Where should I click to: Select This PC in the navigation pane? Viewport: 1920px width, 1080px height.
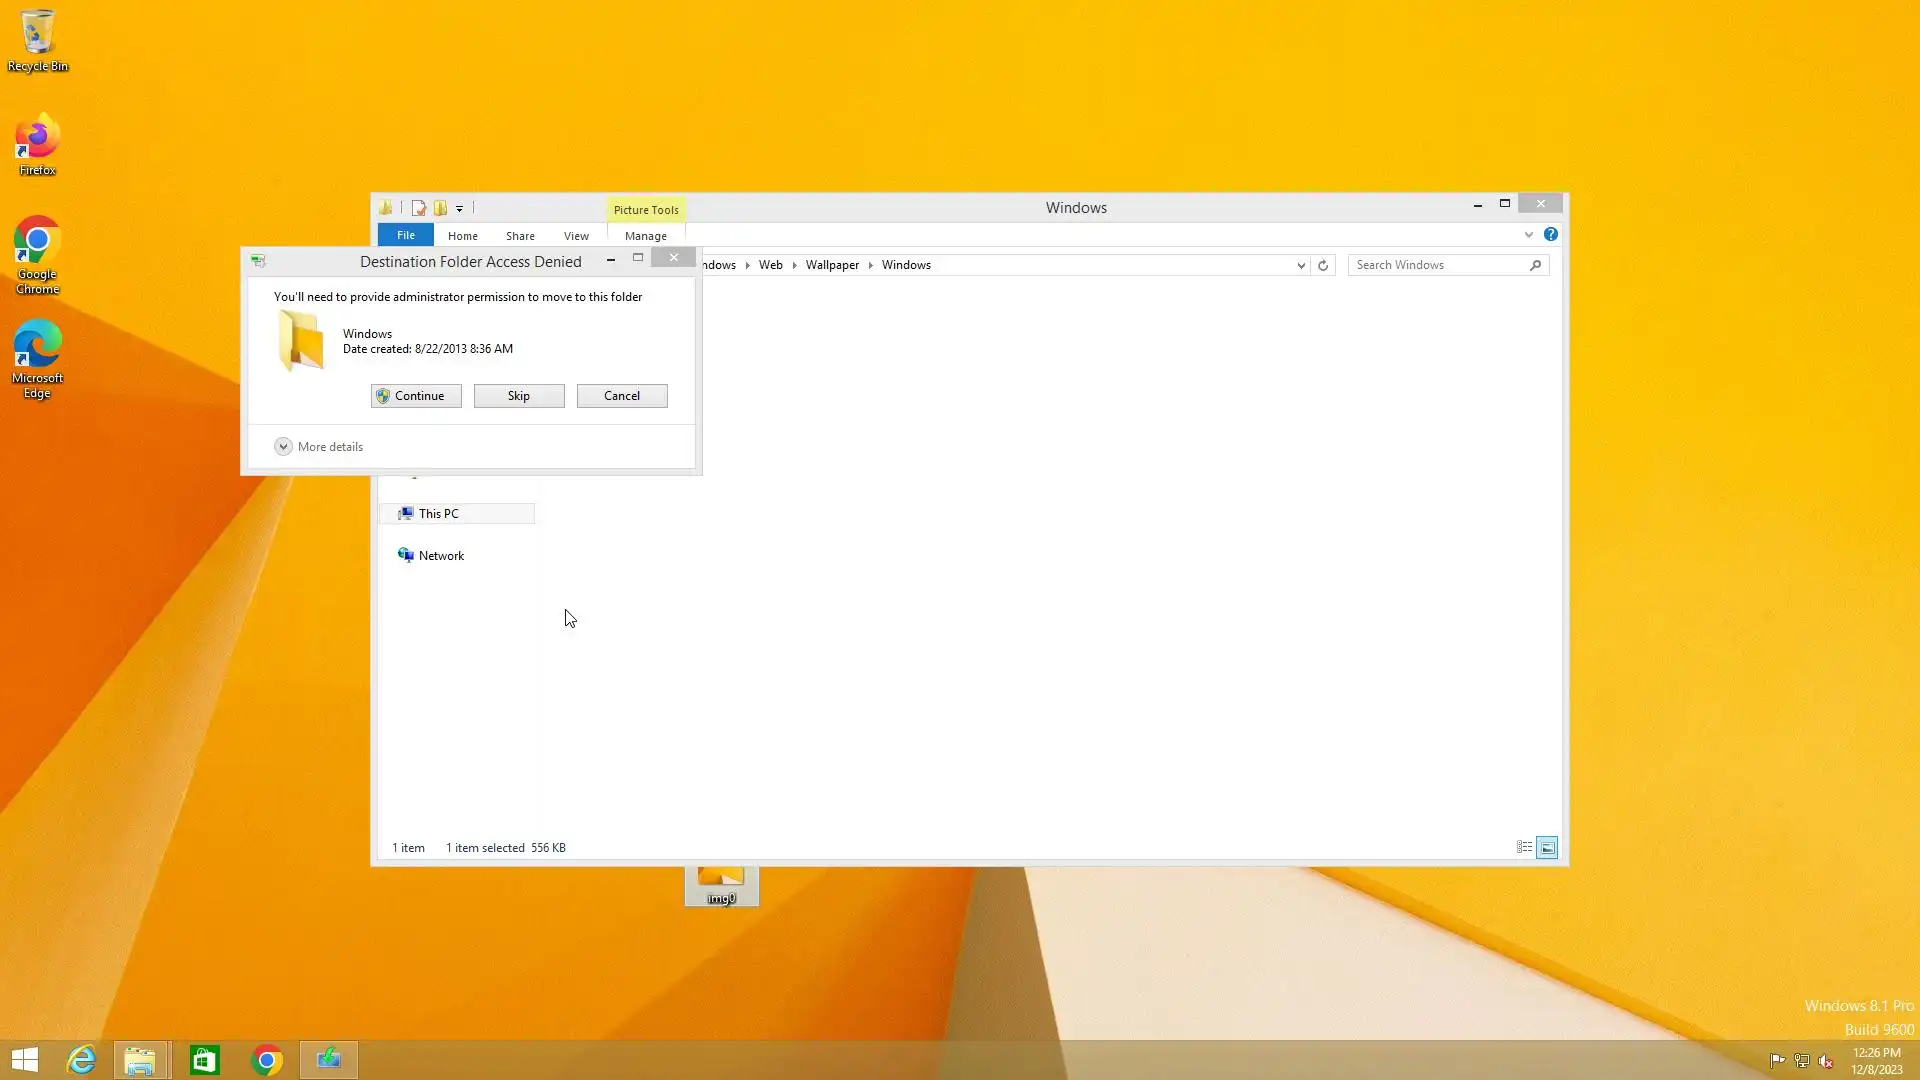click(x=438, y=513)
